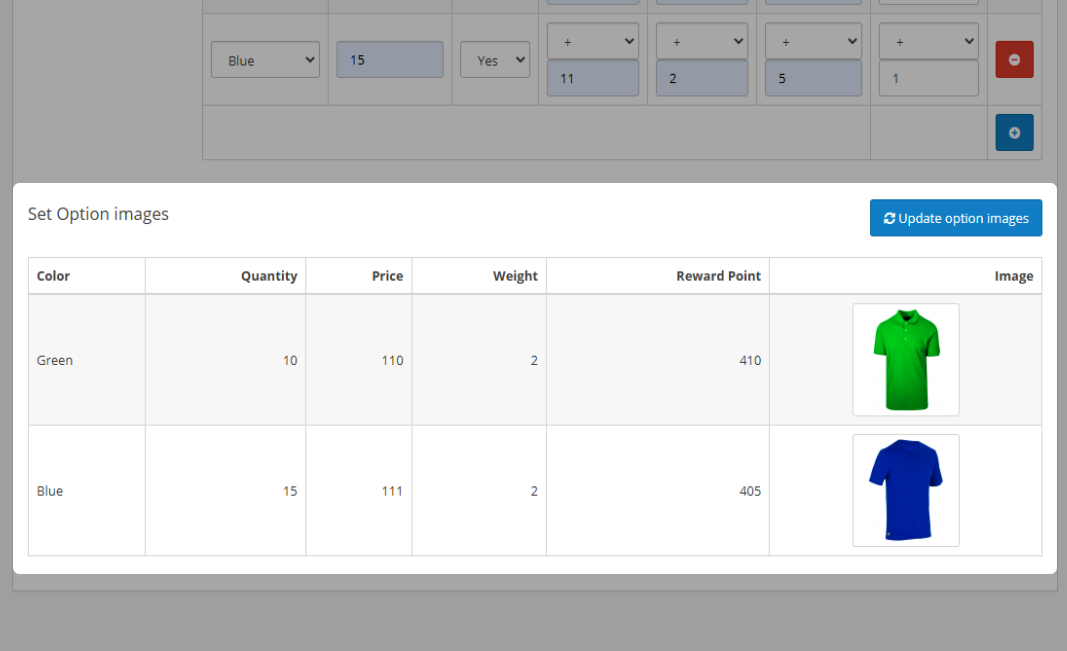Screen dimensions: 1067x651
Task: Click the Blue row price value 111
Action: coord(391,491)
